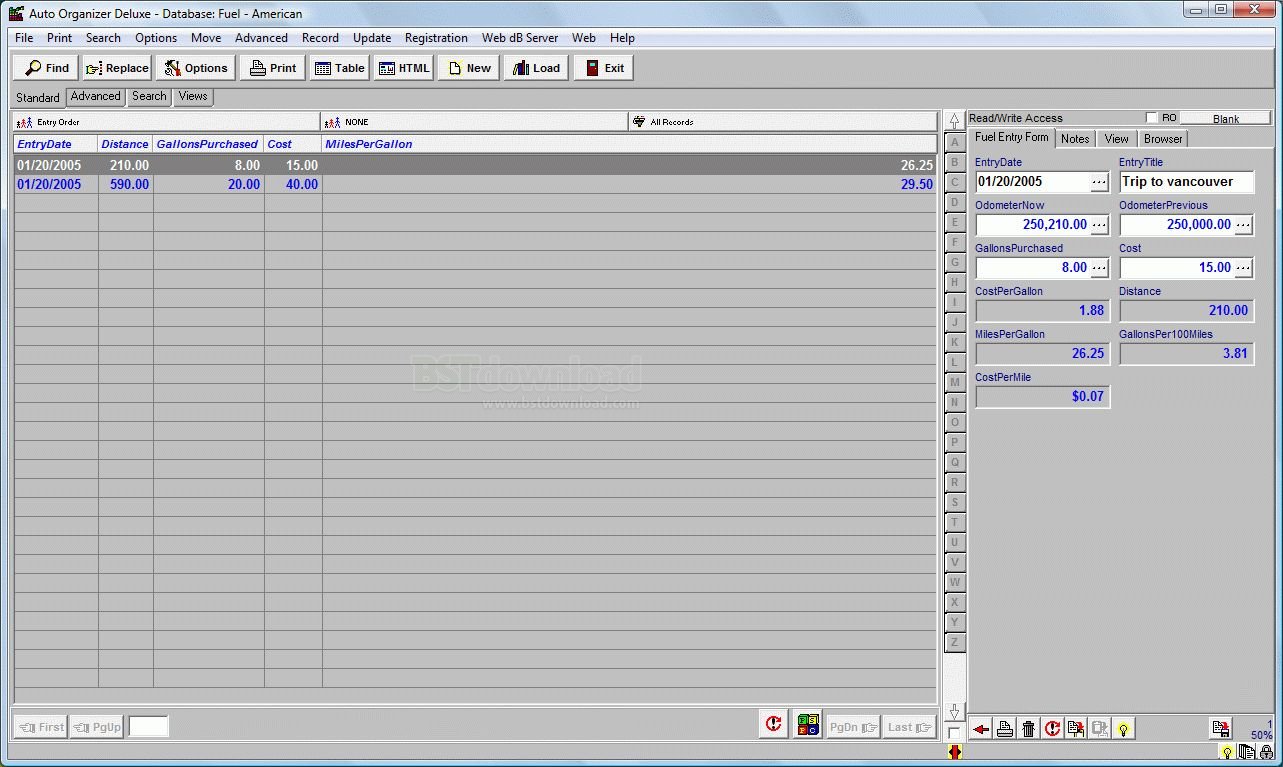
Task: Click the printer icon below the form
Action: pos(1005,729)
